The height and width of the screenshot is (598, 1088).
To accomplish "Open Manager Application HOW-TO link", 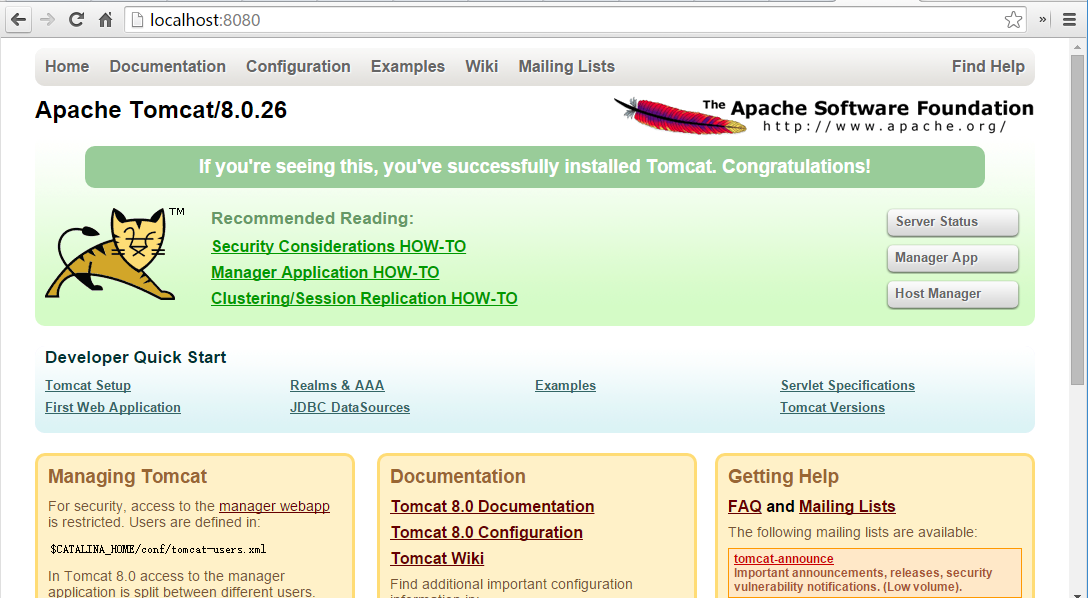I will coord(325,273).
